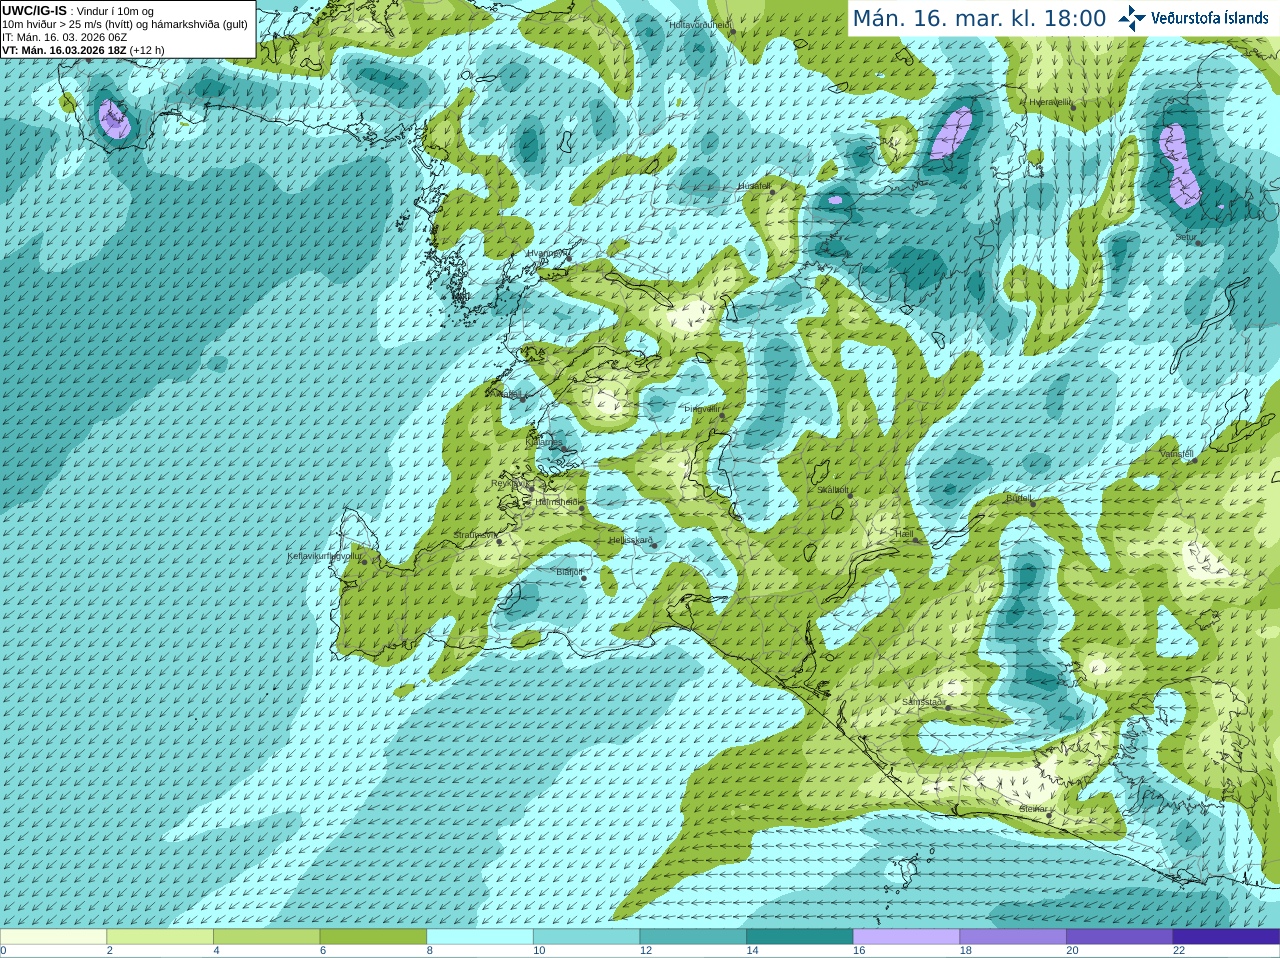Viewport: 1280px width, 958px height.
Task: Click the Sámsstaðir station label
Action: [923, 702]
